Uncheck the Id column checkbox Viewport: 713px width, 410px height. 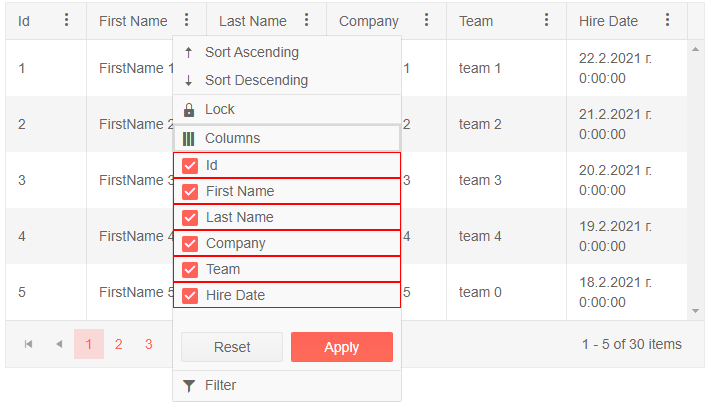pyautogui.click(x=190, y=165)
